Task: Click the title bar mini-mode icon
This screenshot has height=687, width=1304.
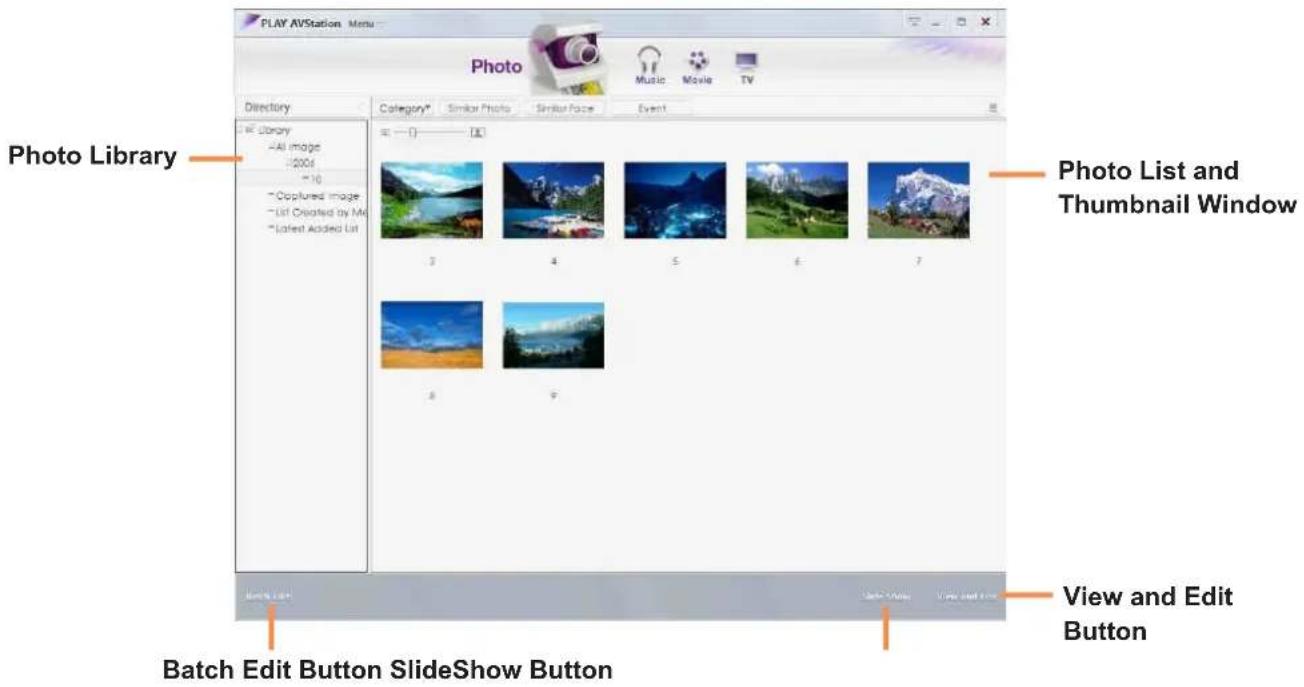Action: coord(913,21)
